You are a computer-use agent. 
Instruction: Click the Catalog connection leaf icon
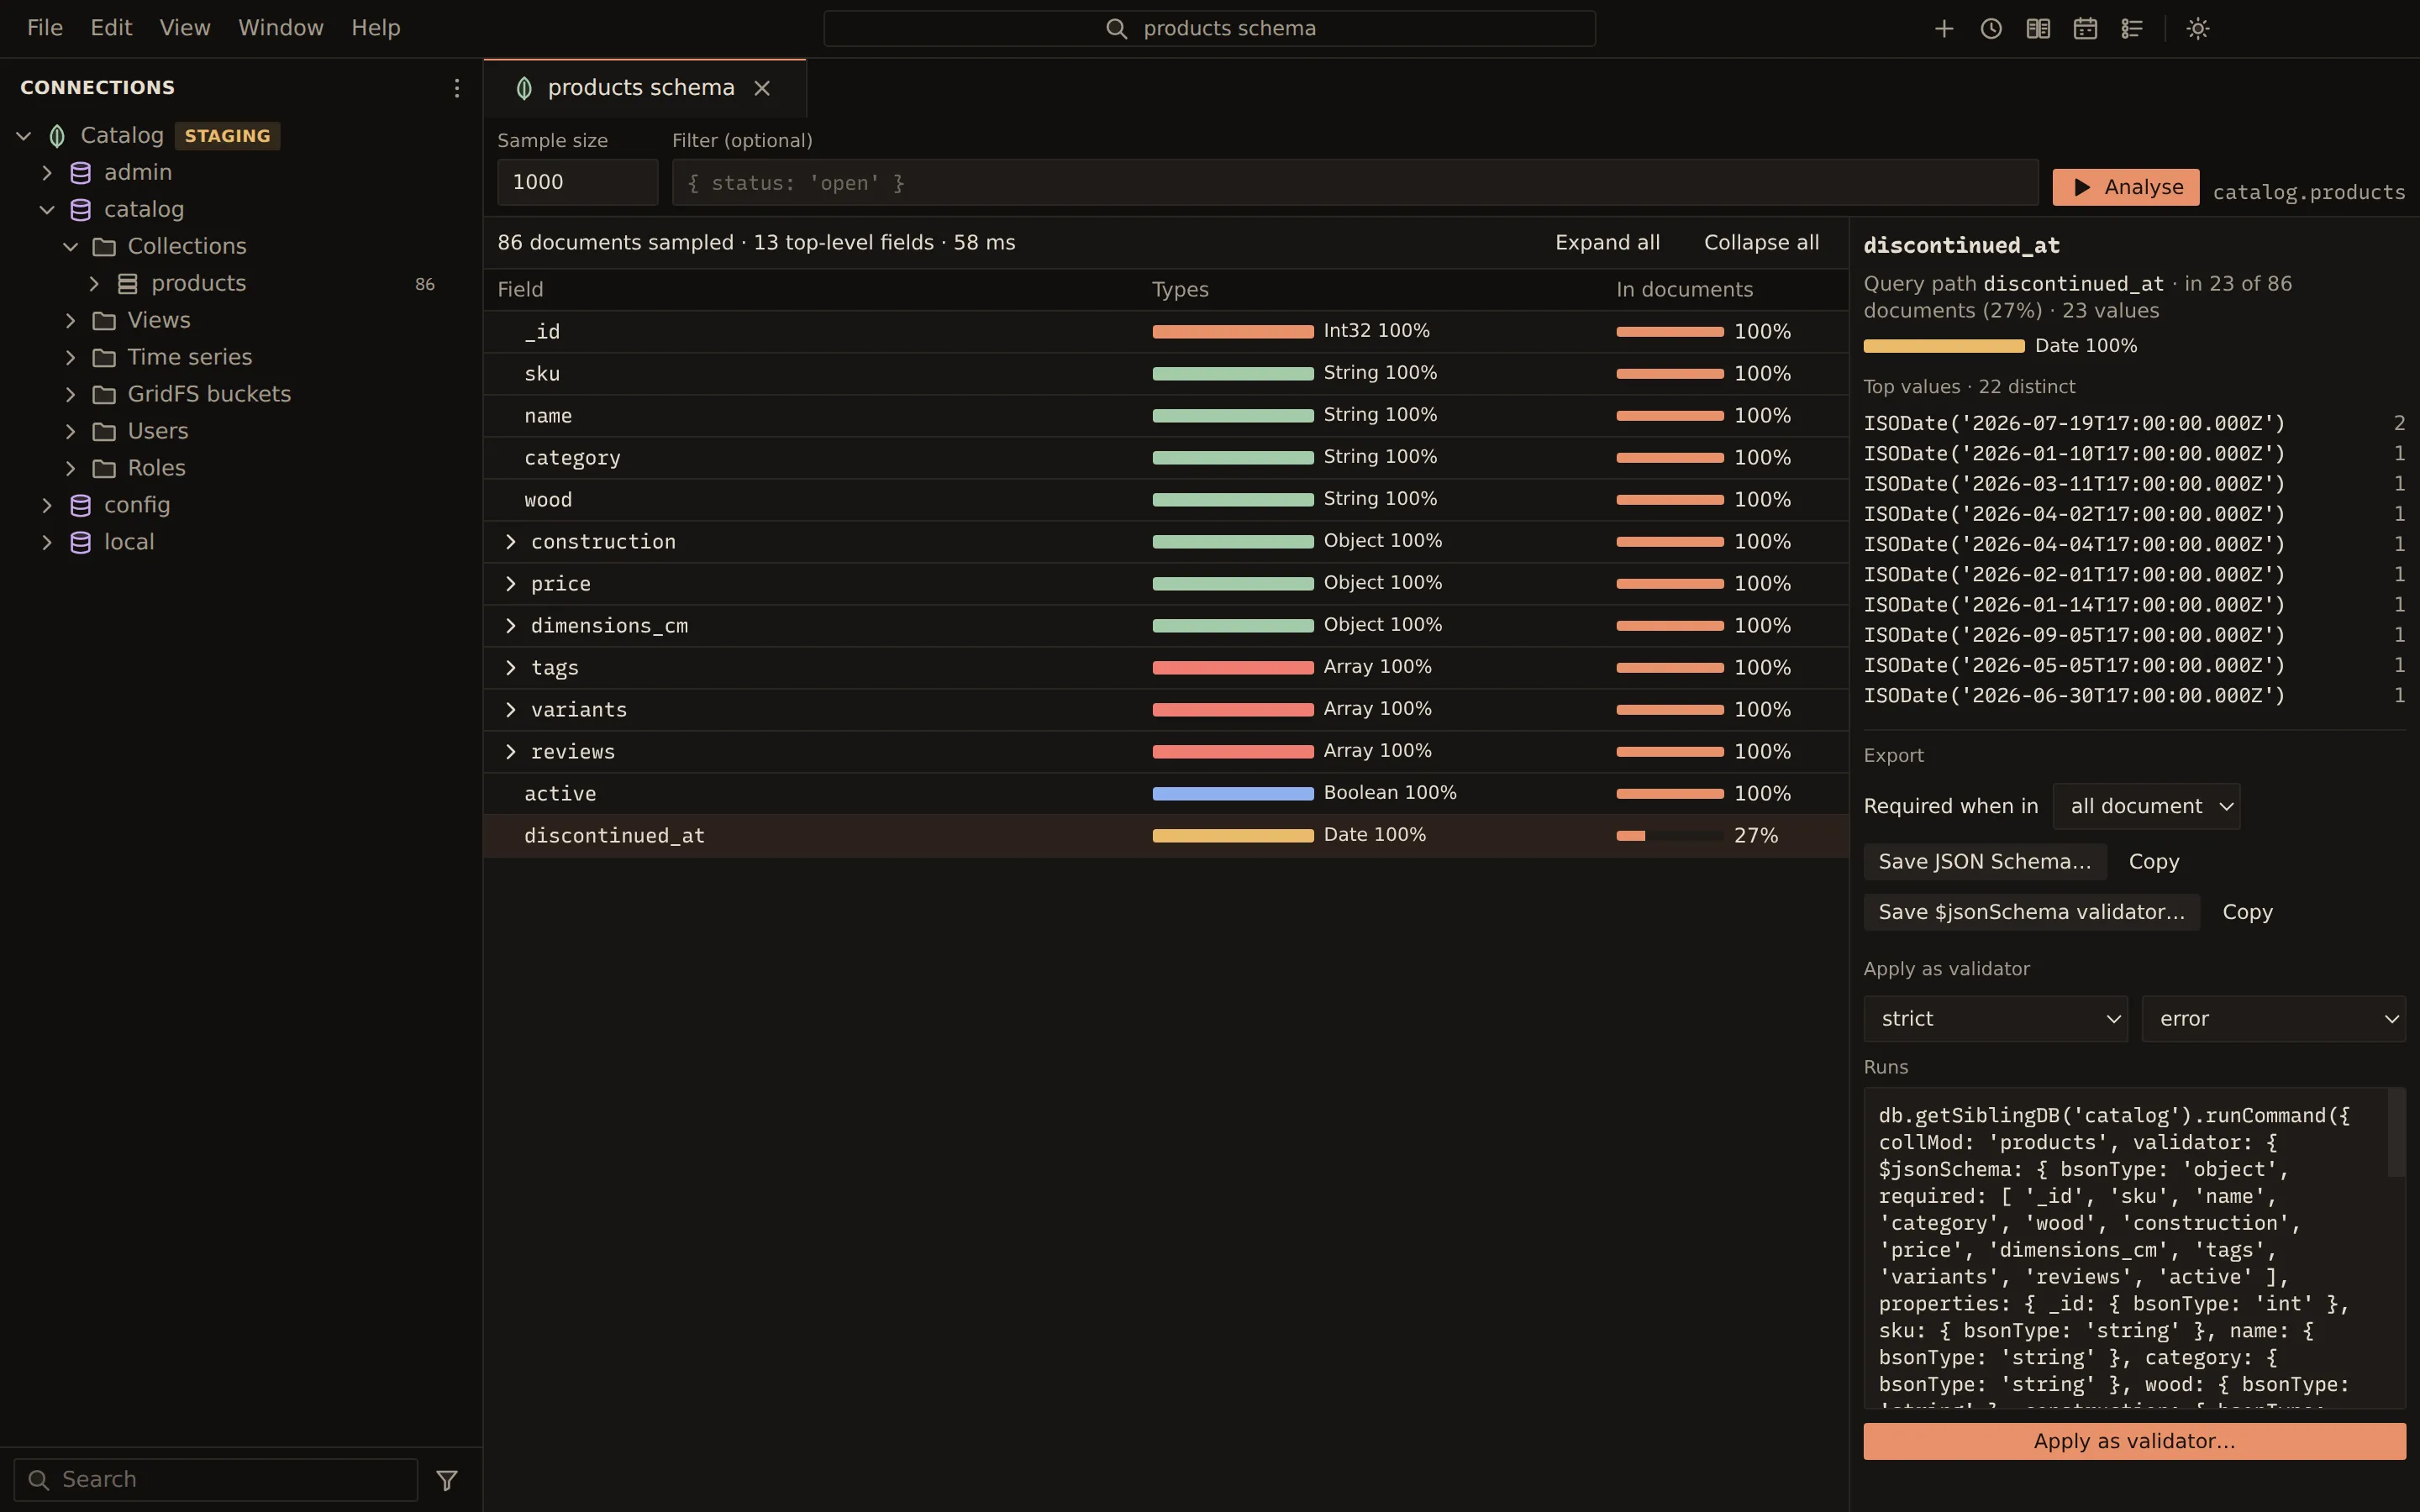pos(57,136)
